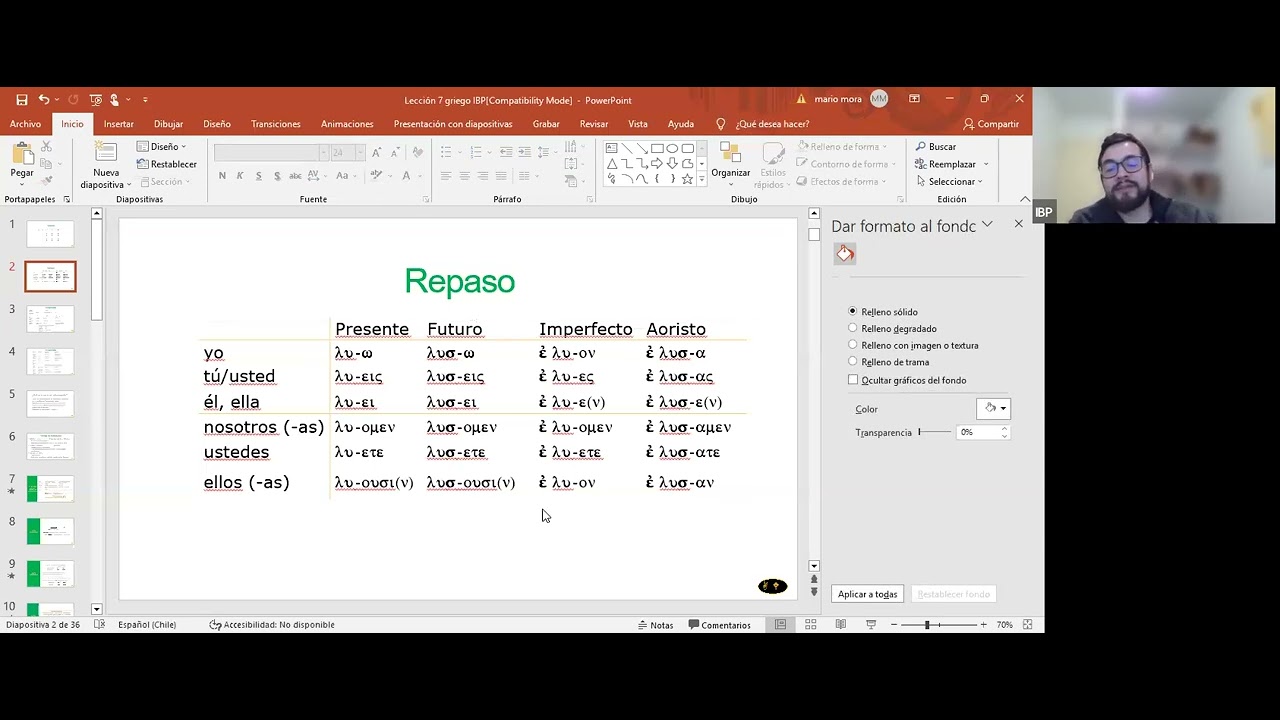Center align paragraph text icon
Screen dimensions: 1280x720
click(x=464, y=176)
